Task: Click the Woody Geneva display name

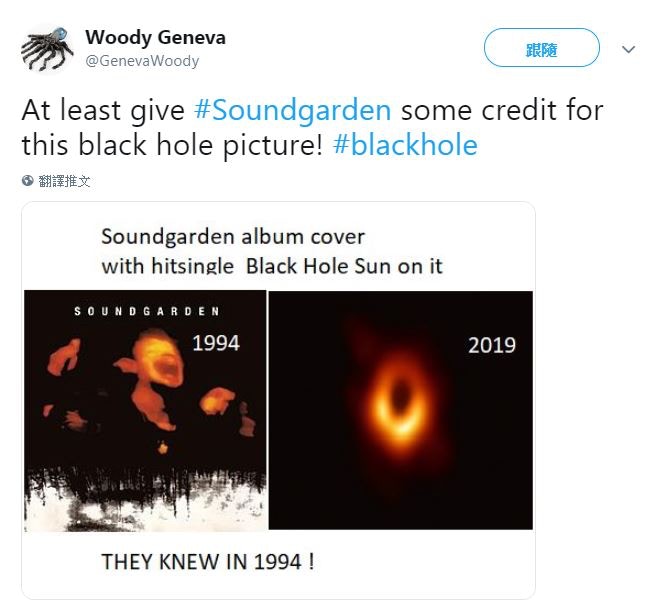Action: pos(155,38)
